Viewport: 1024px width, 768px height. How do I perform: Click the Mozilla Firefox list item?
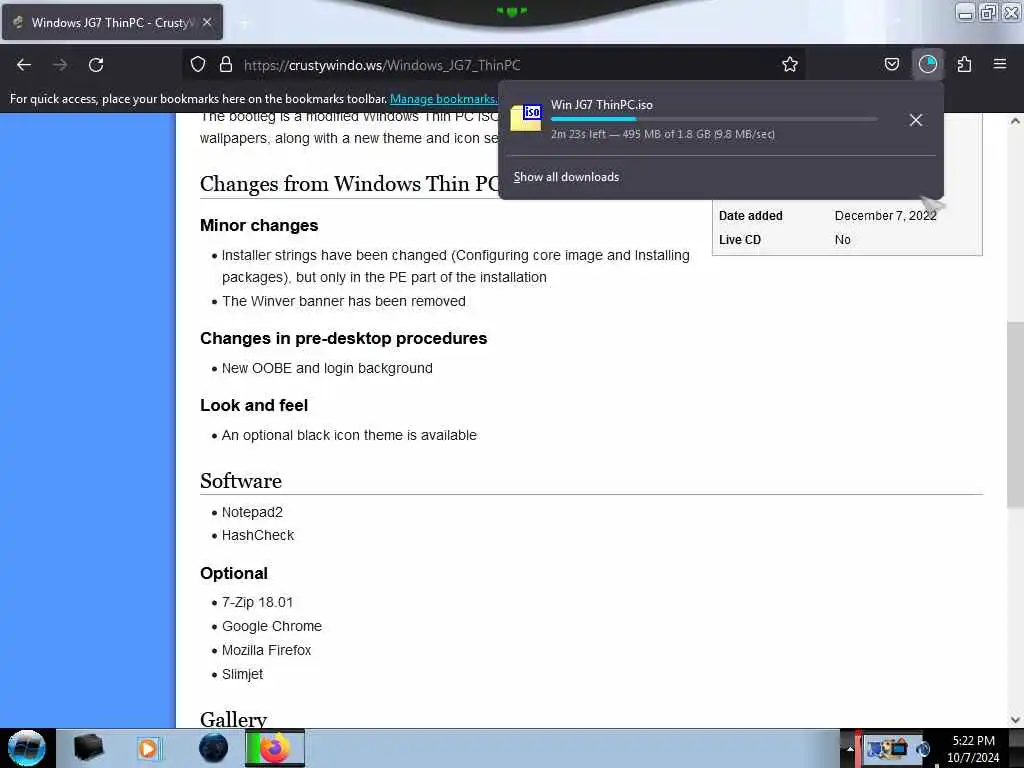pos(266,650)
